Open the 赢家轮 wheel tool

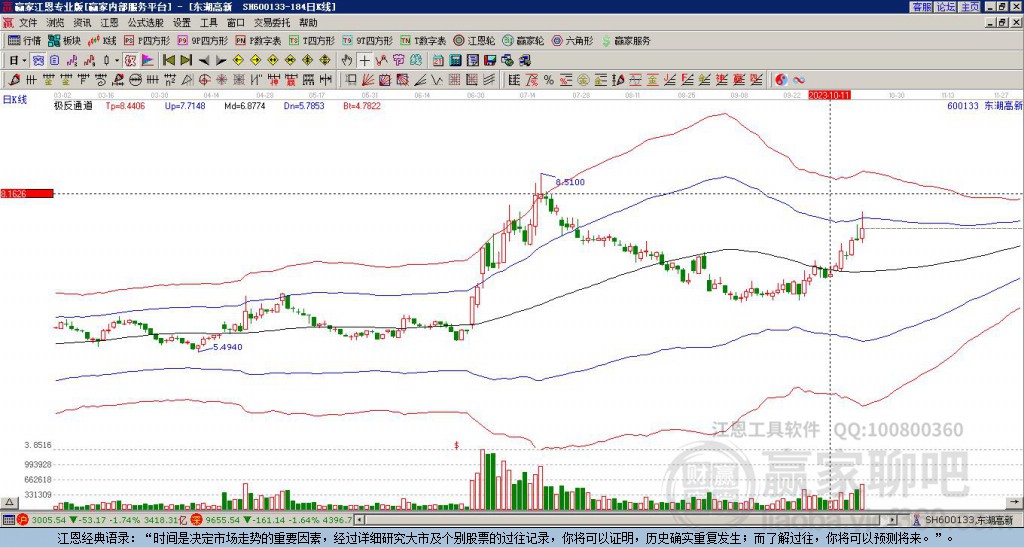coord(523,40)
